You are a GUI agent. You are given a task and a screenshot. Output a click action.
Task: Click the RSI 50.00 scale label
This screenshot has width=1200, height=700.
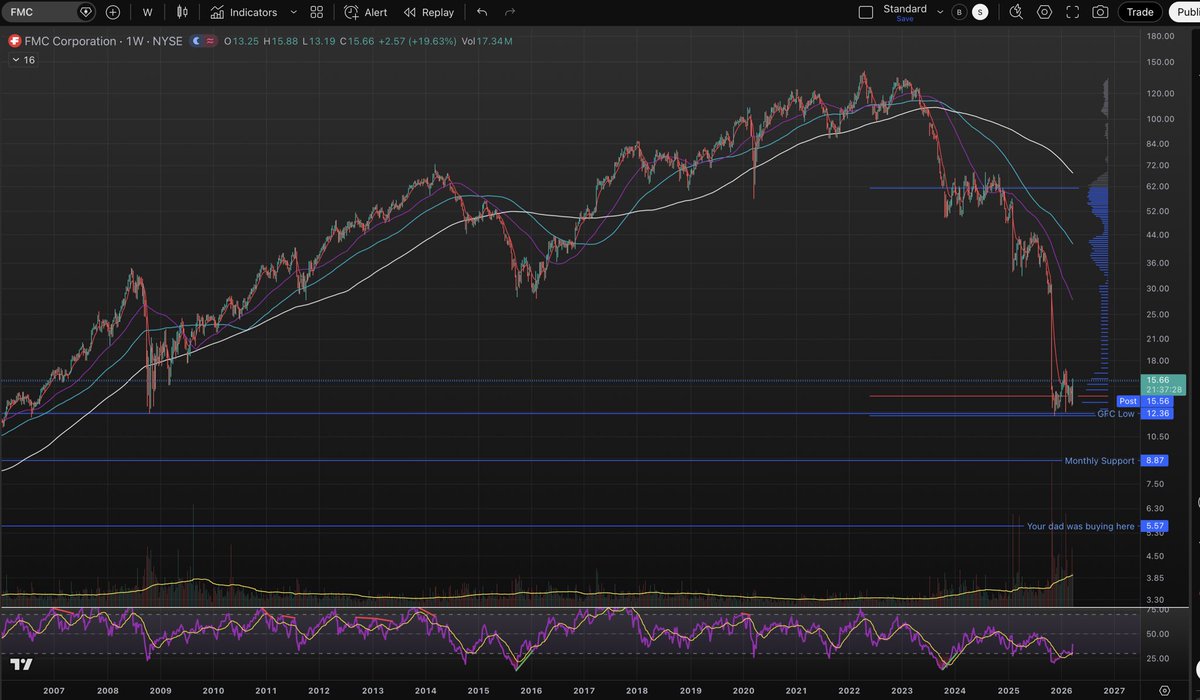pyautogui.click(x=1158, y=634)
